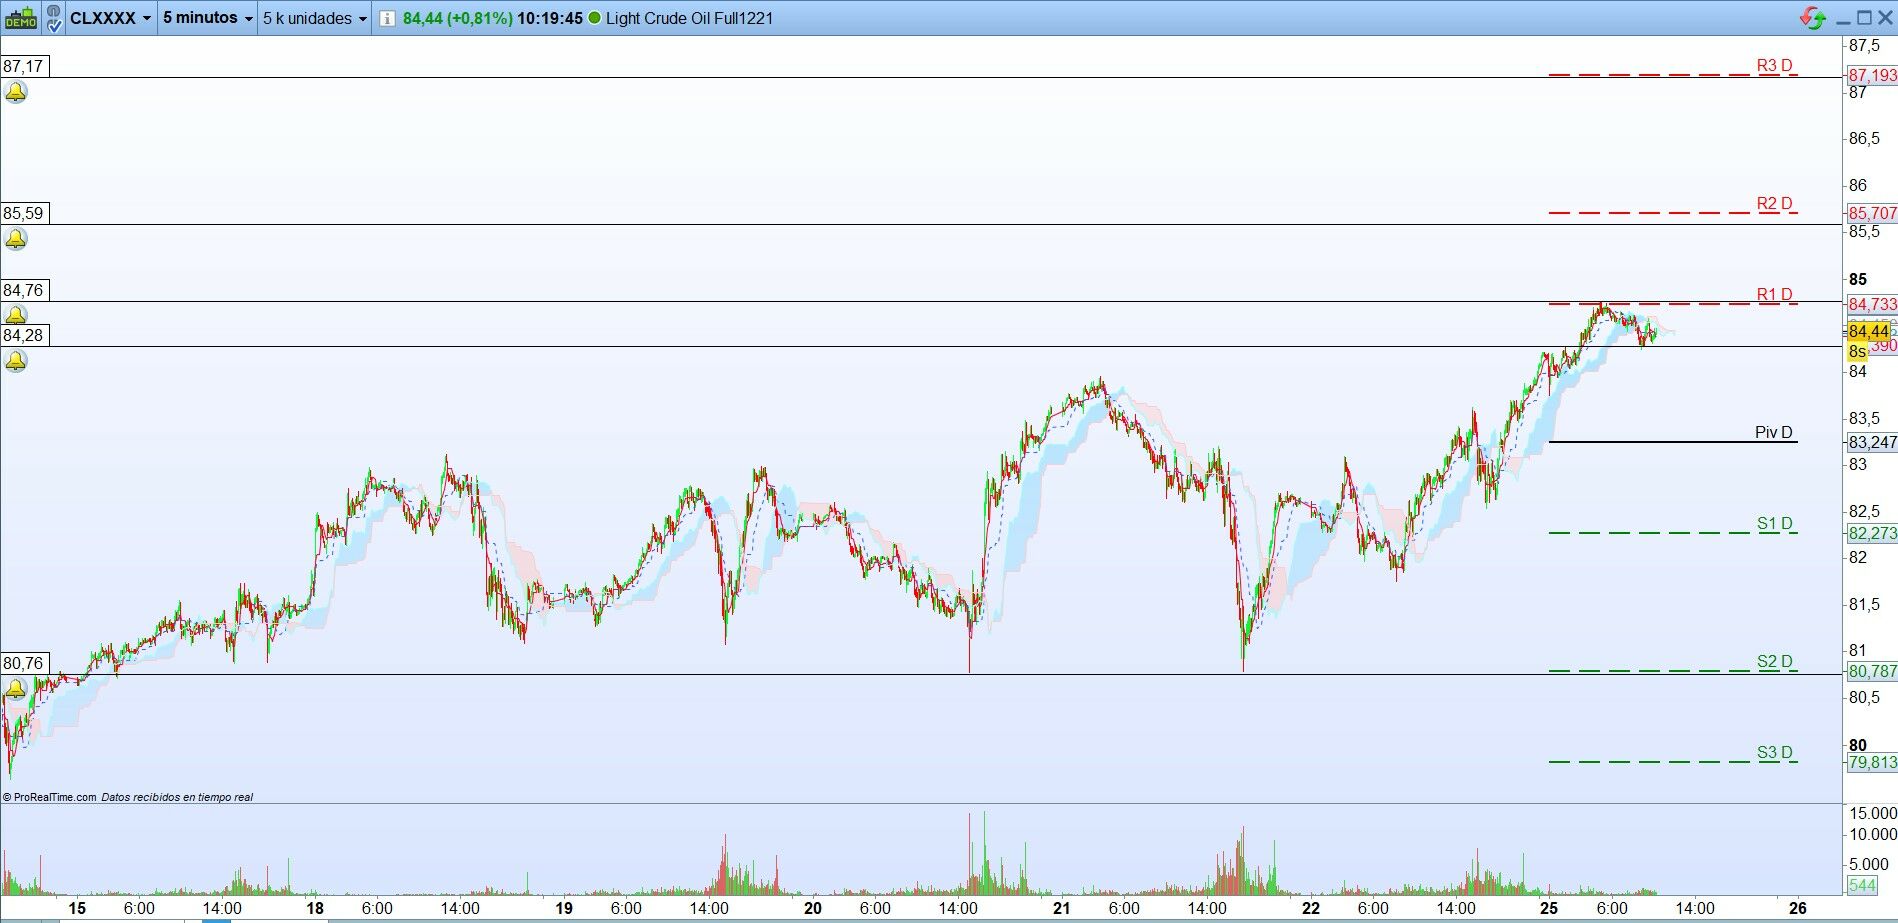This screenshot has height=923, width=1898.
Task: Click the R1 D resistance label
Action: coord(1774,295)
